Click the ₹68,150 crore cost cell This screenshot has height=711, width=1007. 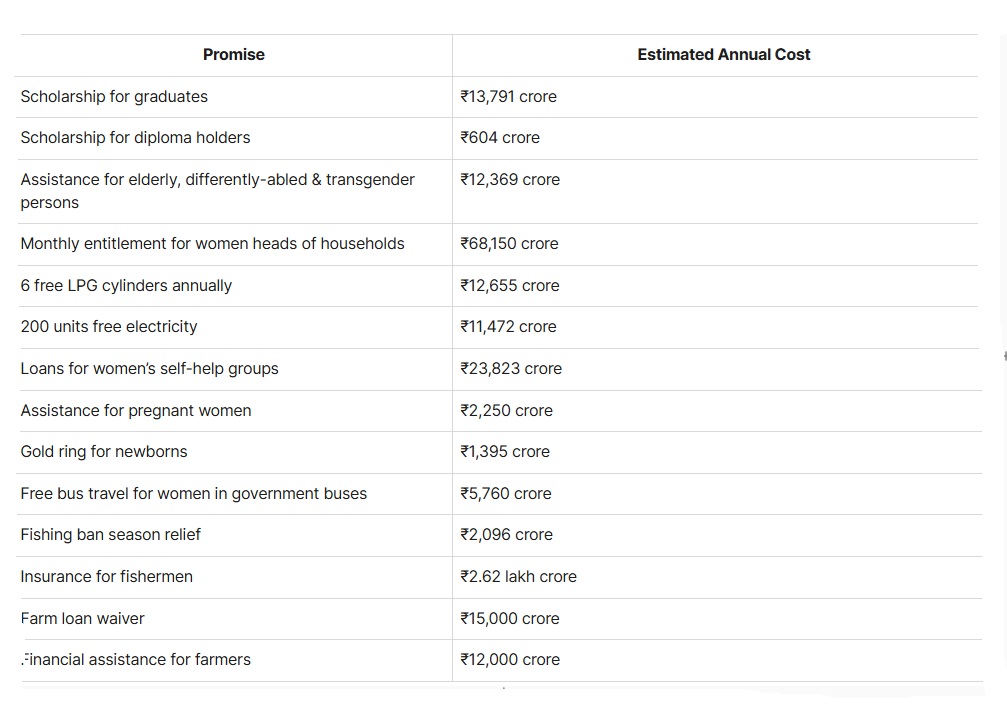click(x=509, y=244)
